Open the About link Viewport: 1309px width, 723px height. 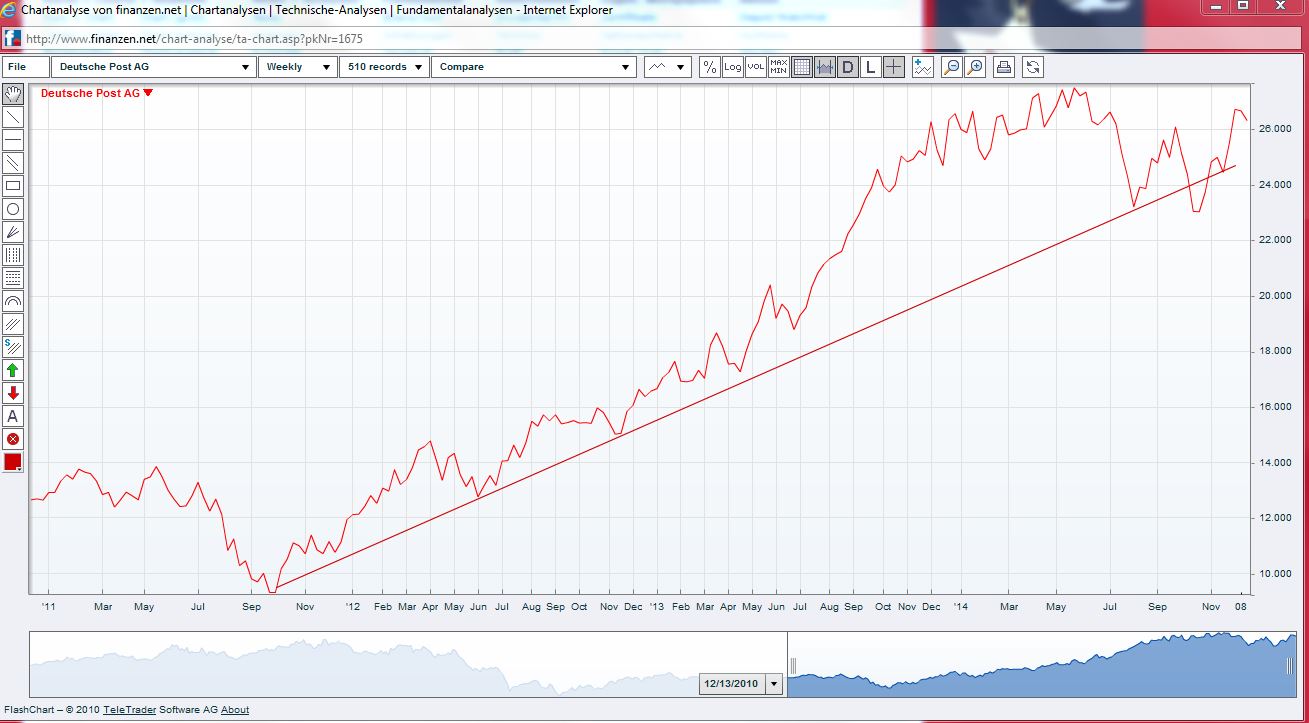[235, 710]
